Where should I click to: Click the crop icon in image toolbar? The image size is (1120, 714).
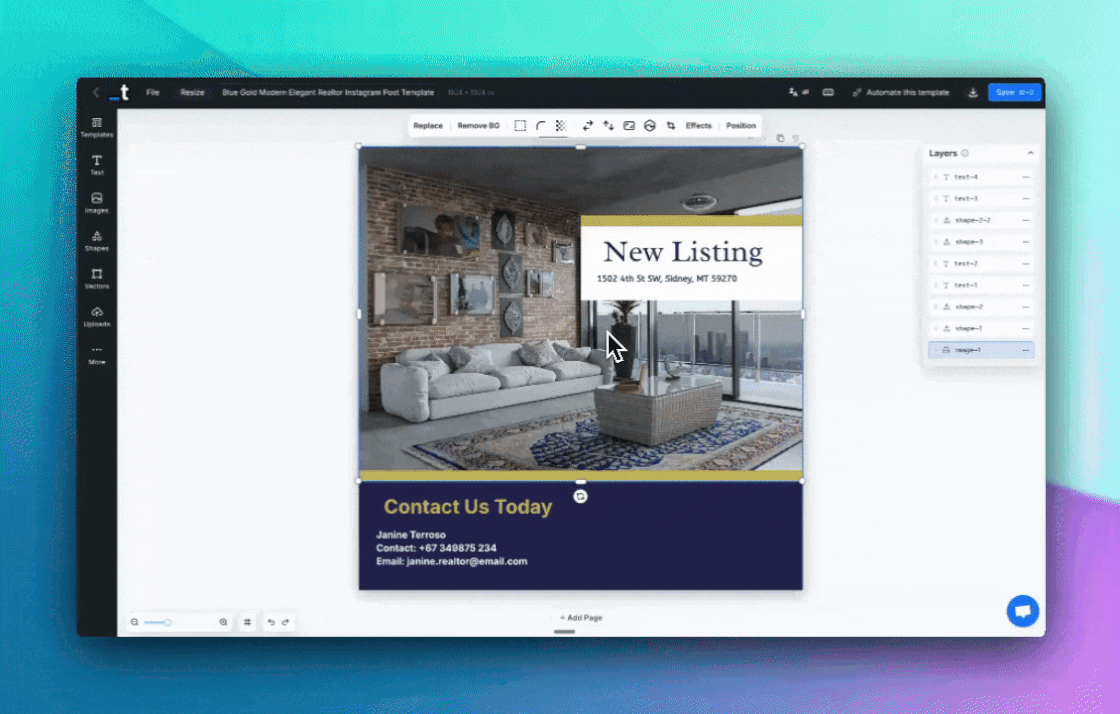coord(670,126)
